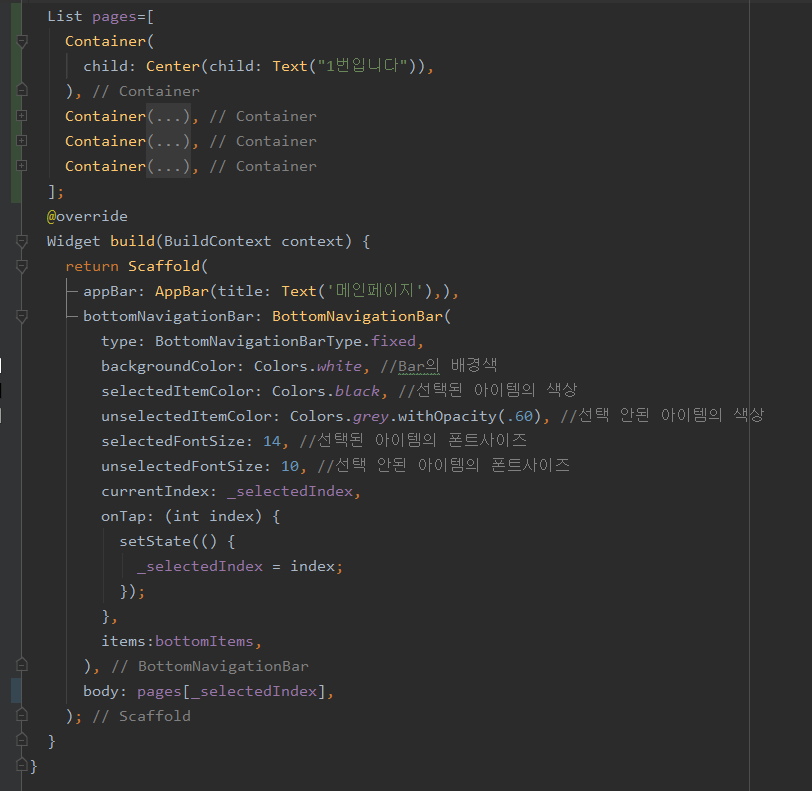Click the italic 'black' color constant
The width and height of the screenshot is (812, 791).
point(357,391)
